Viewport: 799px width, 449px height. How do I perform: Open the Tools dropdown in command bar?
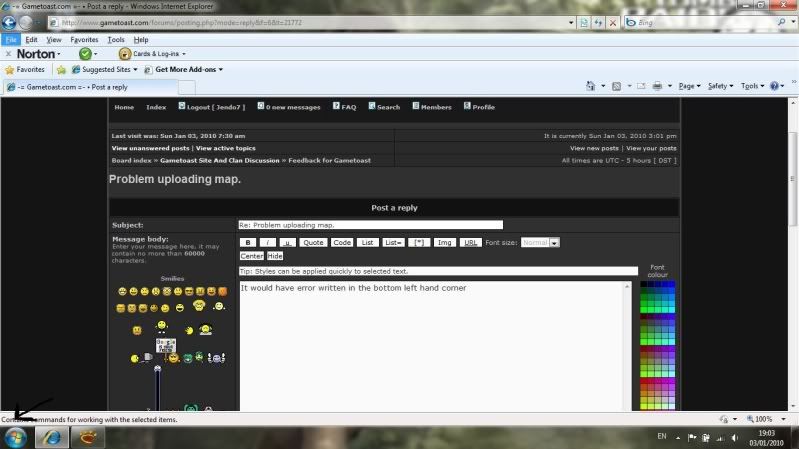click(x=752, y=86)
